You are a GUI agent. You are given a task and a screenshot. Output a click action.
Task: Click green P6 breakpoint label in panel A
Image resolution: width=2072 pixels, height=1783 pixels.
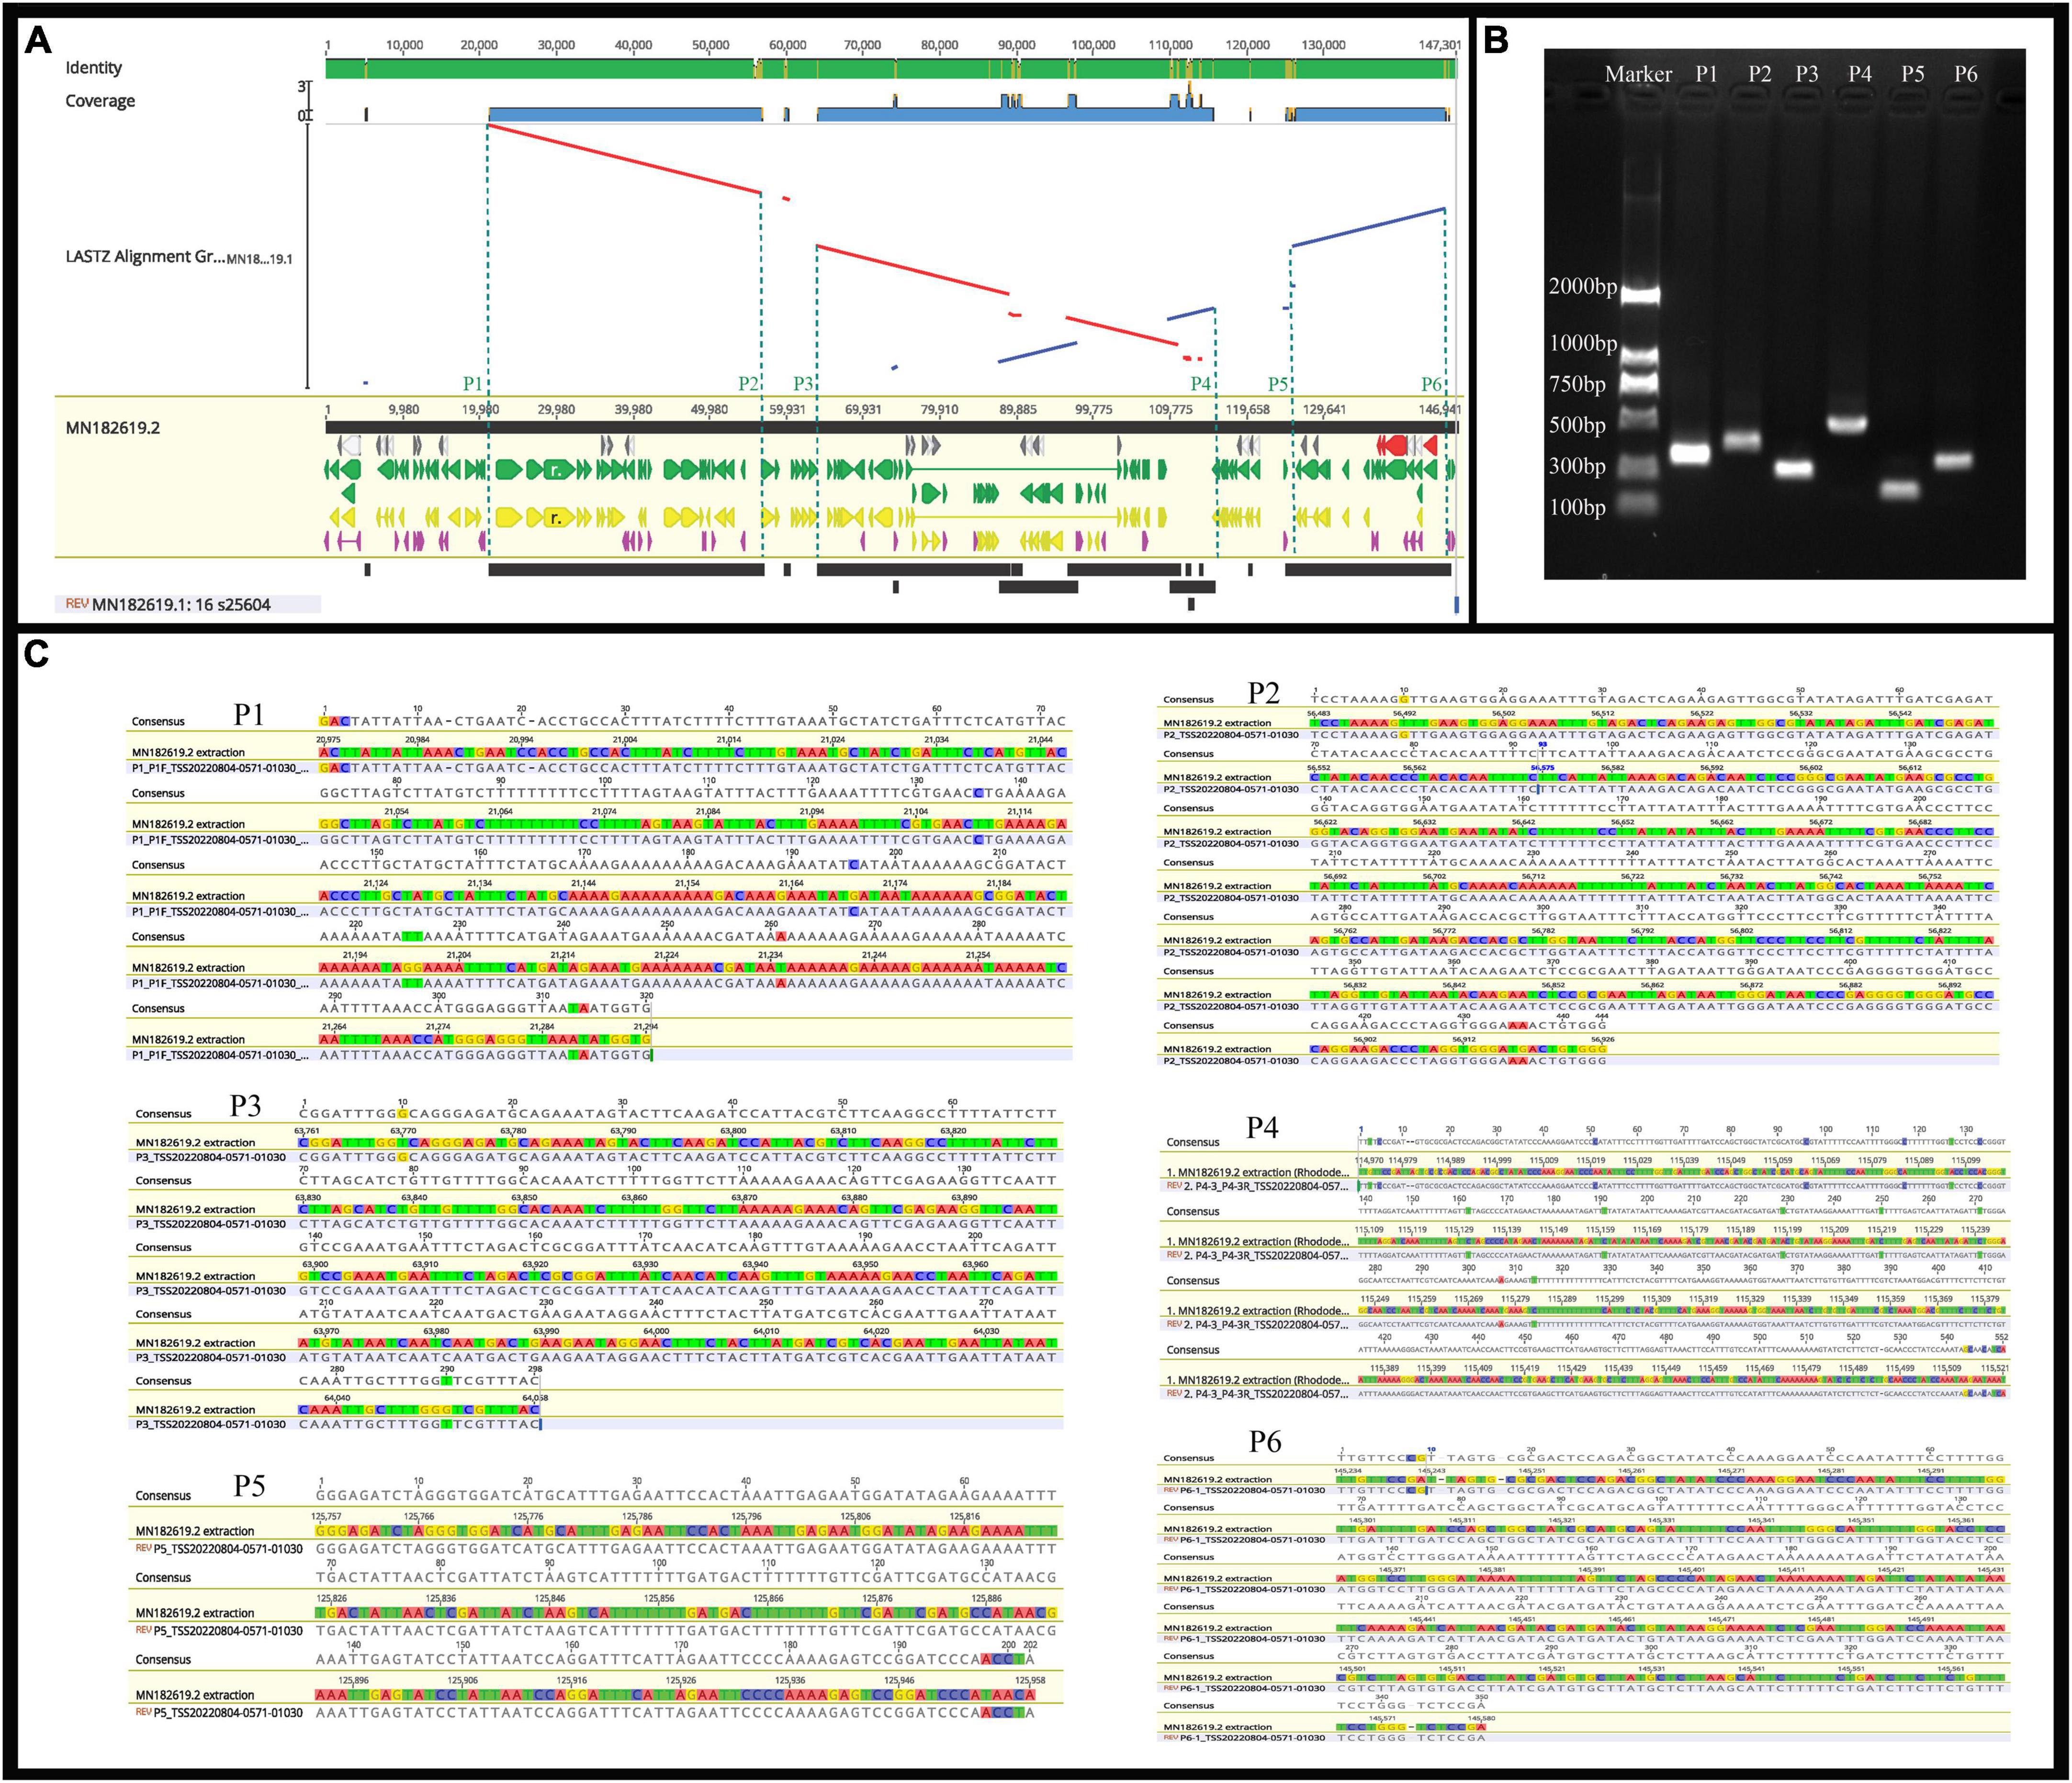point(1432,384)
